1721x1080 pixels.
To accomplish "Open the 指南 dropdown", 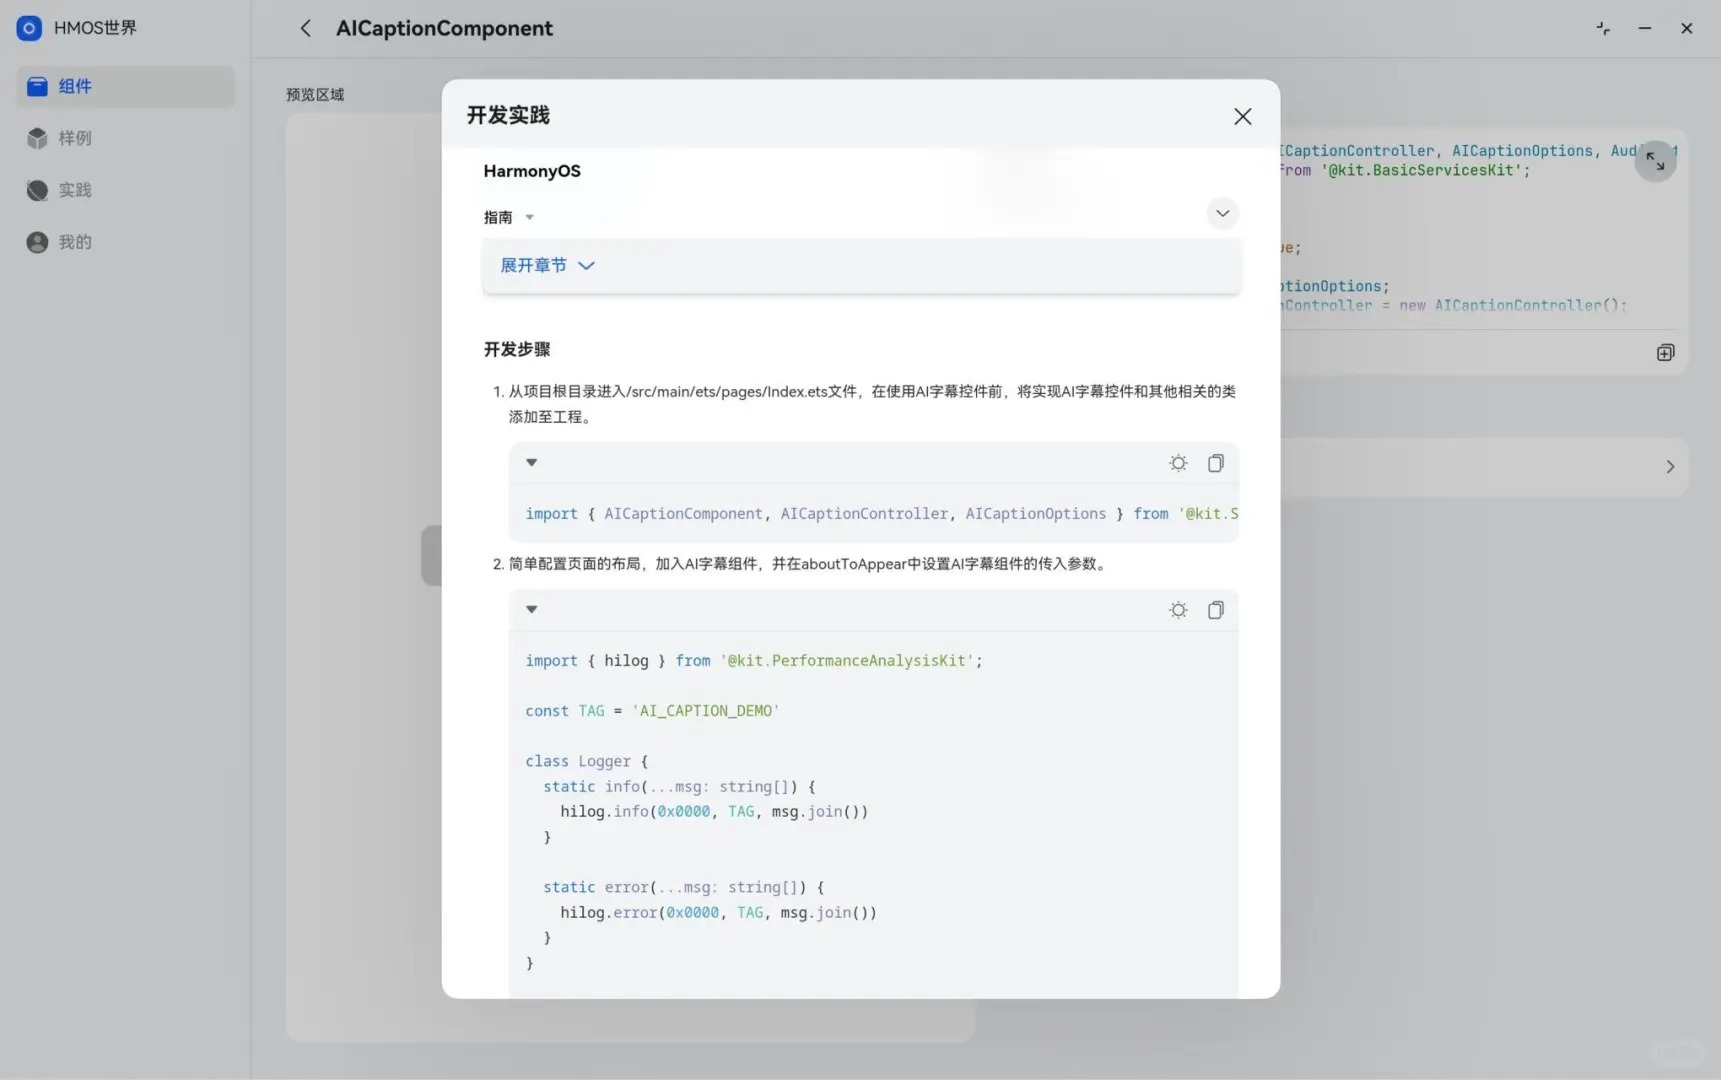I will (508, 217).
